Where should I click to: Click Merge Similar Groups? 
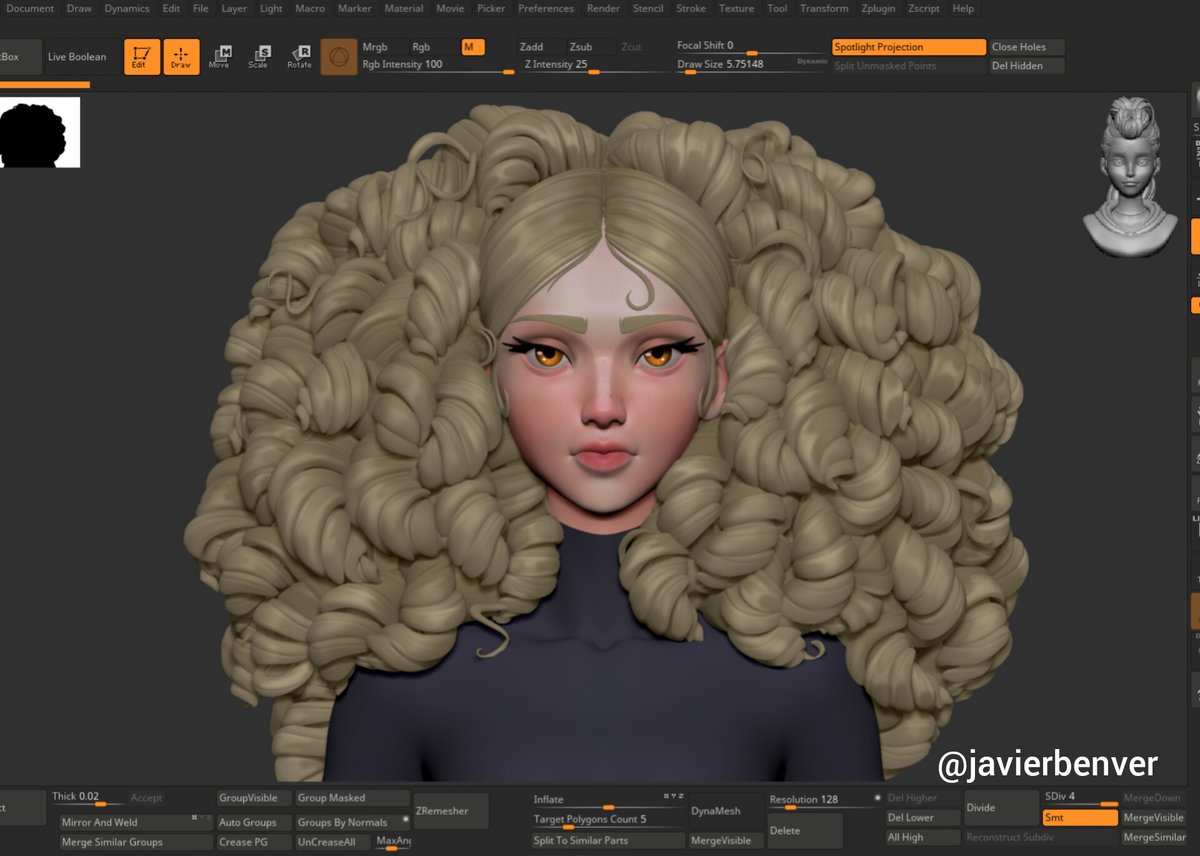click(136, 842)
